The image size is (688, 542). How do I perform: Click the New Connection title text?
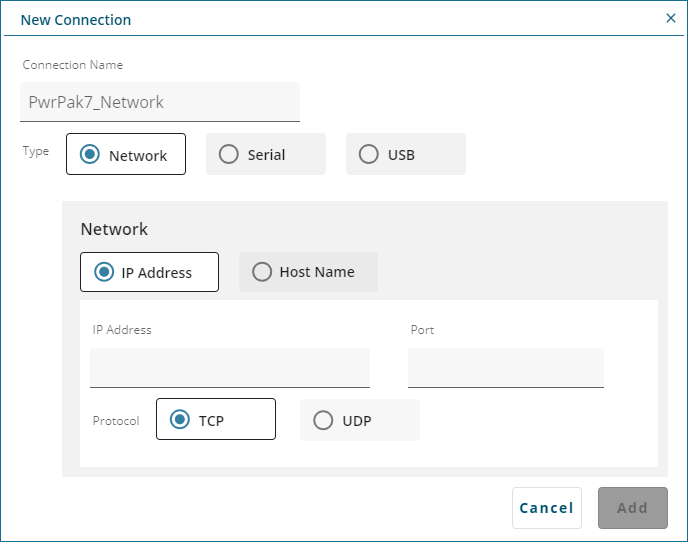pyautogui.click(x=76, y=20)
